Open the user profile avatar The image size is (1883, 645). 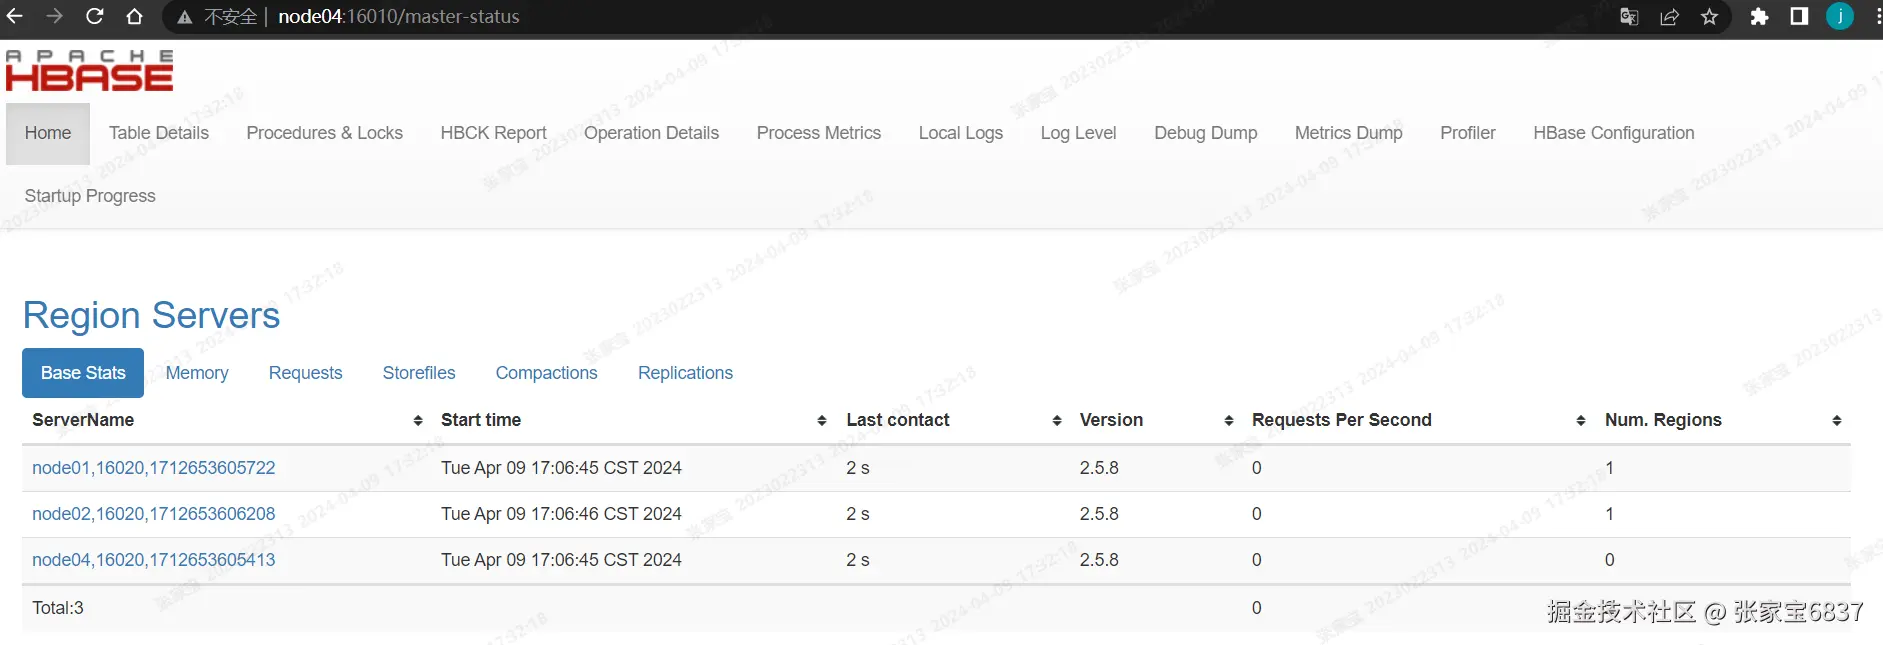[1840, 16]
